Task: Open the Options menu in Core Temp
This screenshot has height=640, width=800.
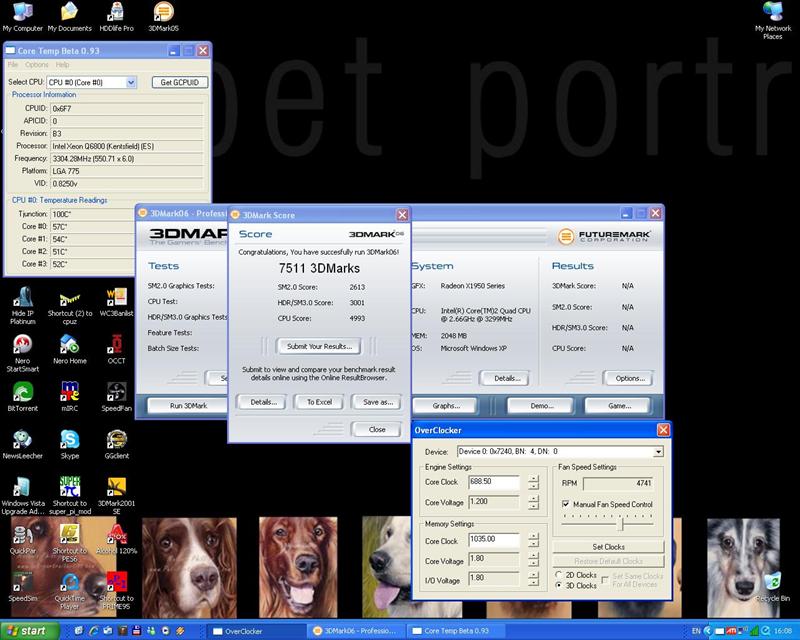Action: [36, 65]
